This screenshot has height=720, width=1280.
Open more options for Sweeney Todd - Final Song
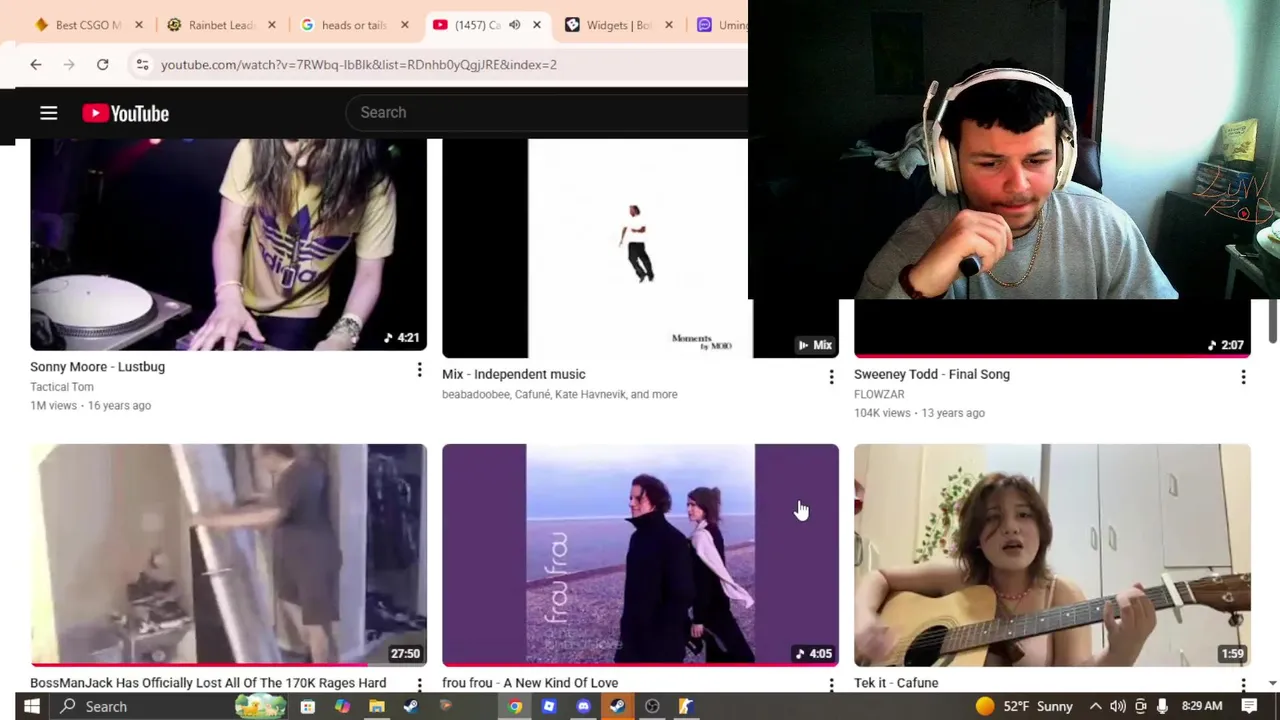[1243, 377]
